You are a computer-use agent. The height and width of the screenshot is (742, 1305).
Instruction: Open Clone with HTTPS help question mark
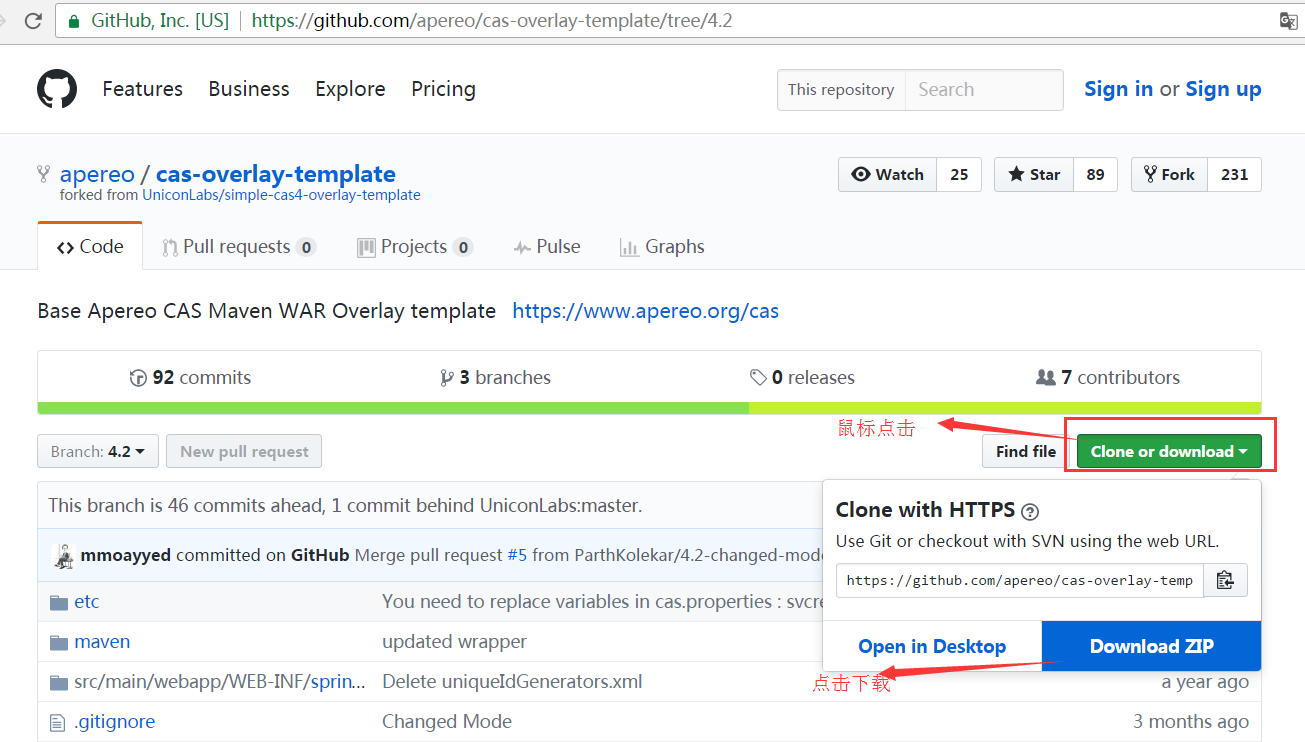tap(1030, 511)
